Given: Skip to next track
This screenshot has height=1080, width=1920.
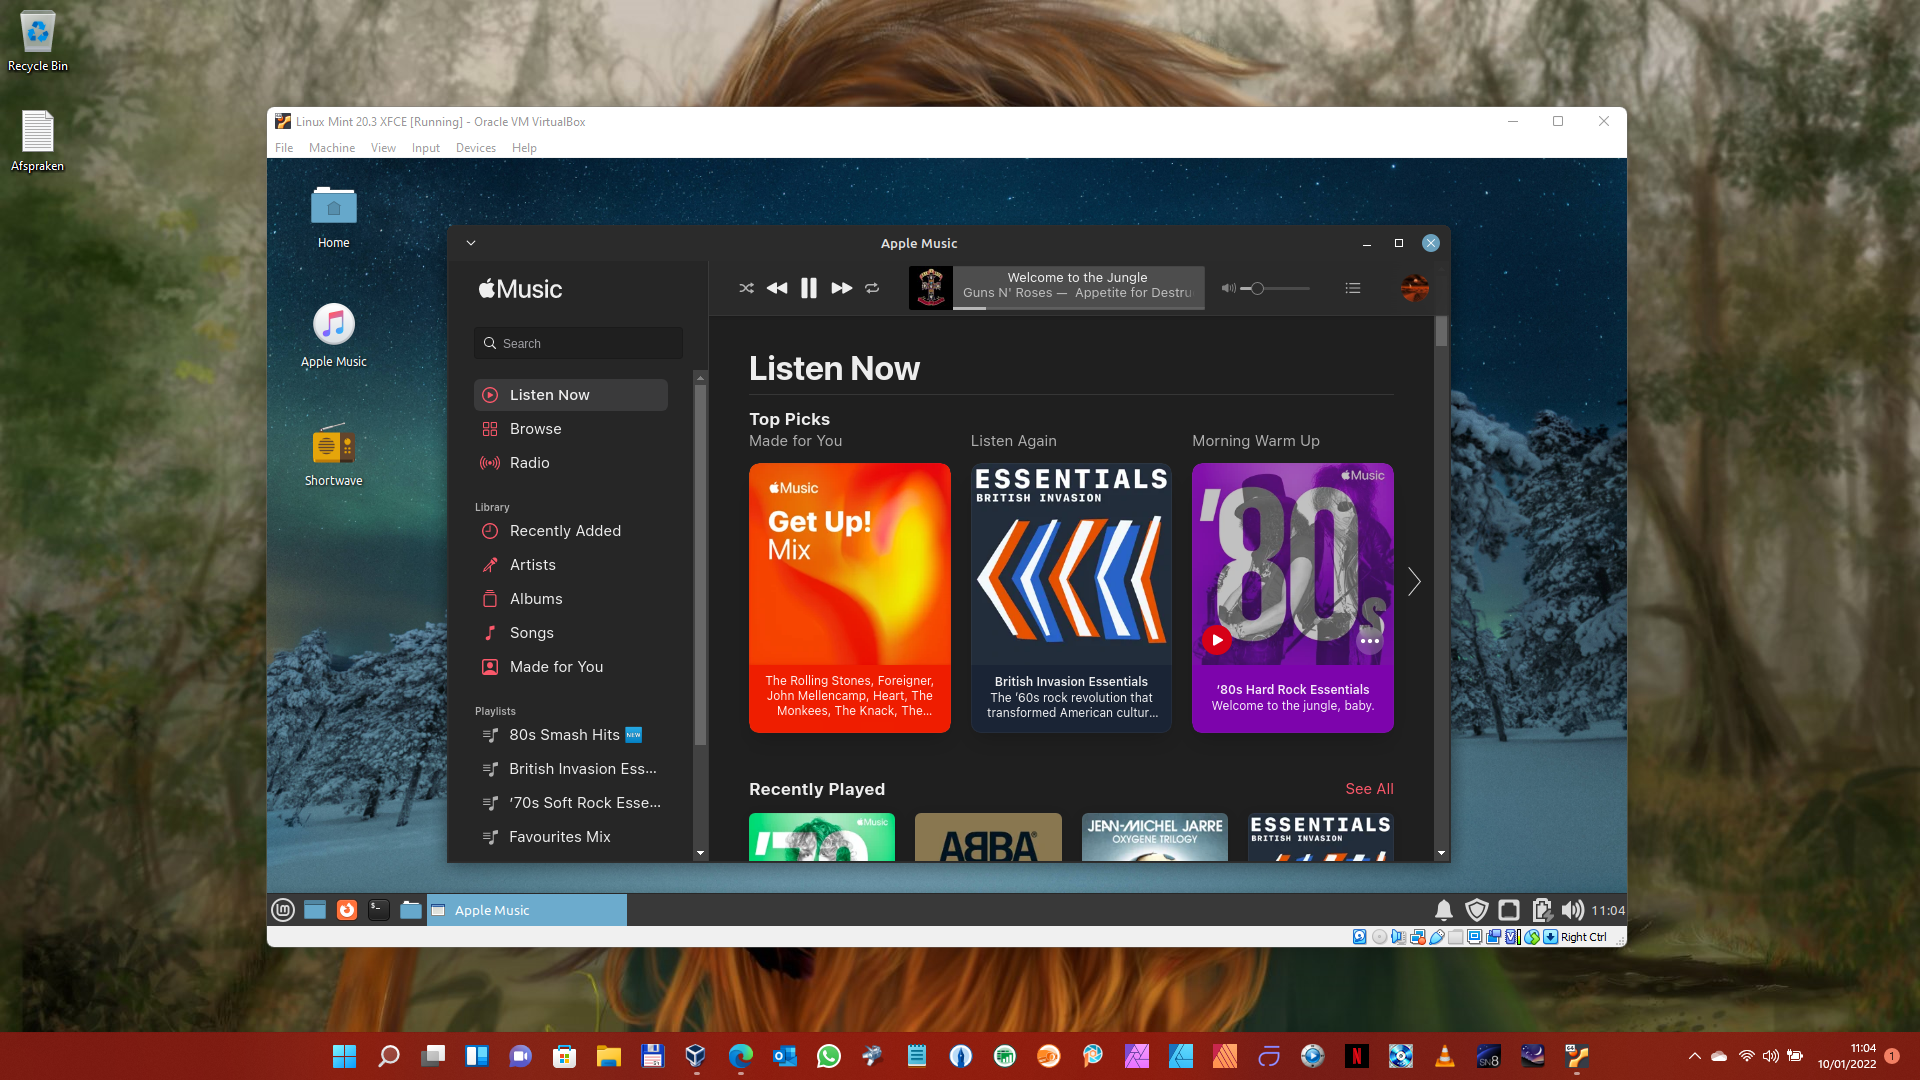Looking at the screenshot, I should [x=842, y=288].
